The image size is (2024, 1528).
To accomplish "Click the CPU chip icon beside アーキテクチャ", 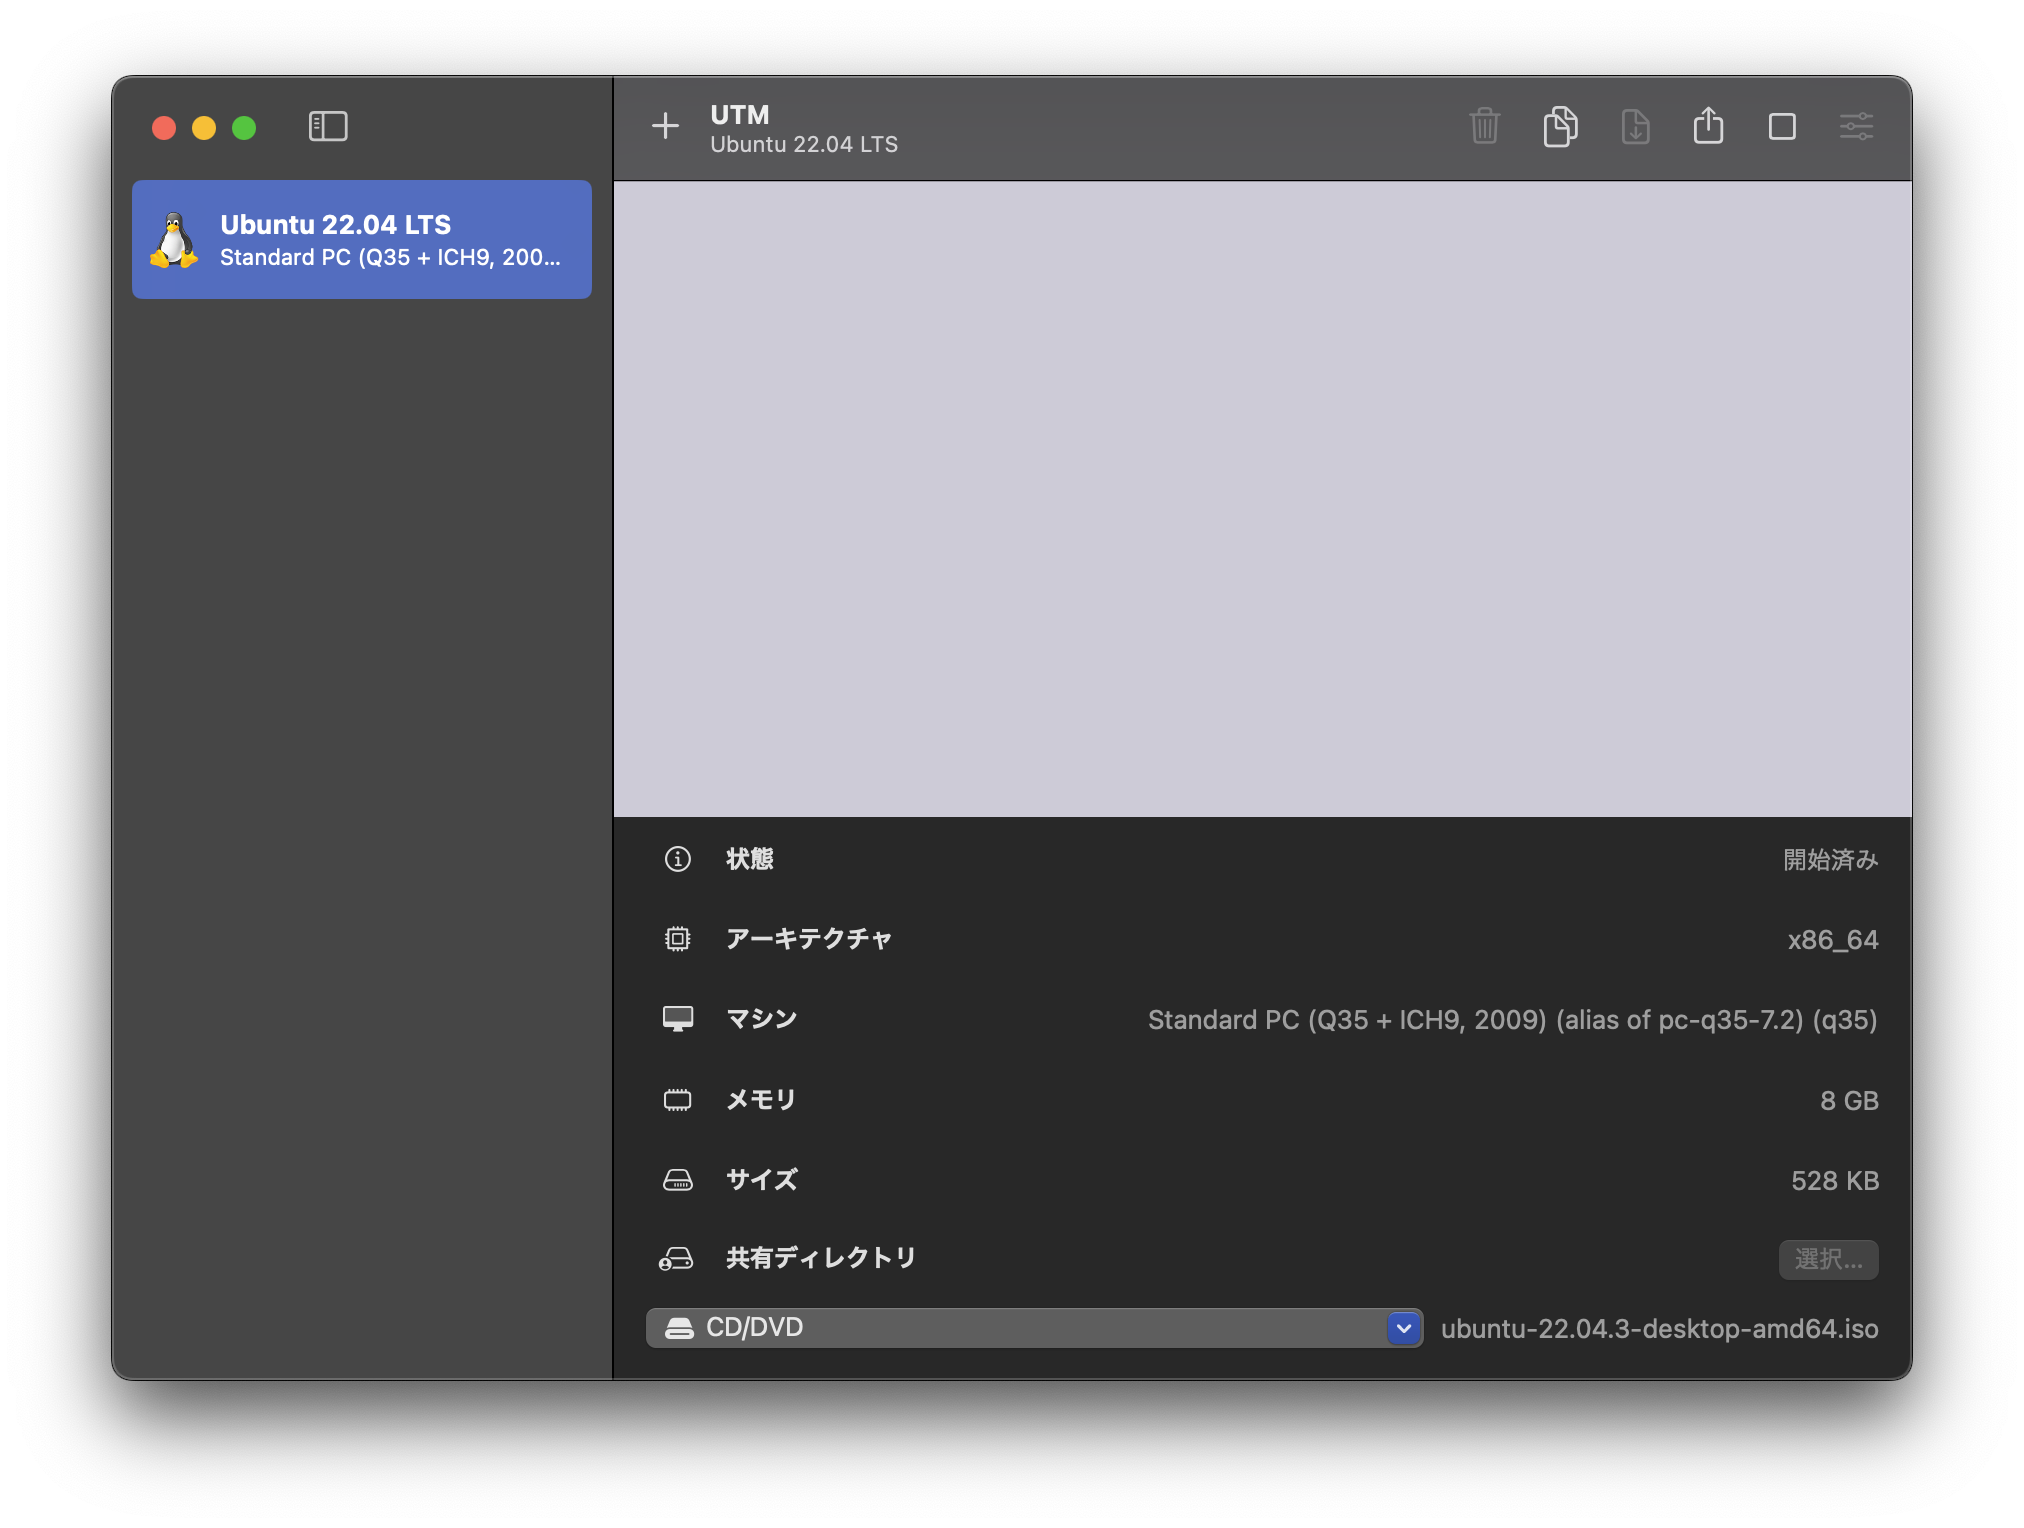I will (x=679, y=938).
